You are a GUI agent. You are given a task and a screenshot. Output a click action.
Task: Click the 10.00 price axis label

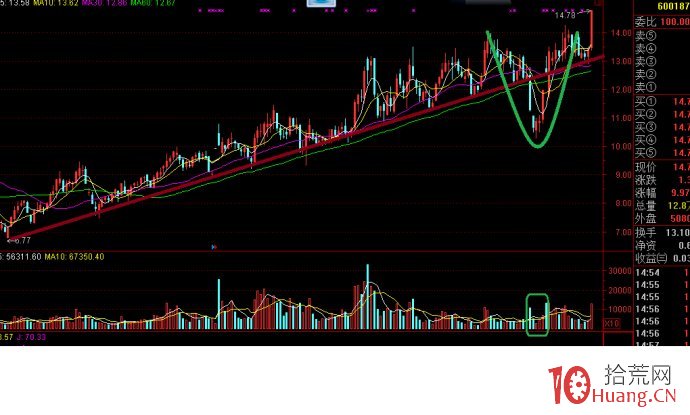pos(621,147)
